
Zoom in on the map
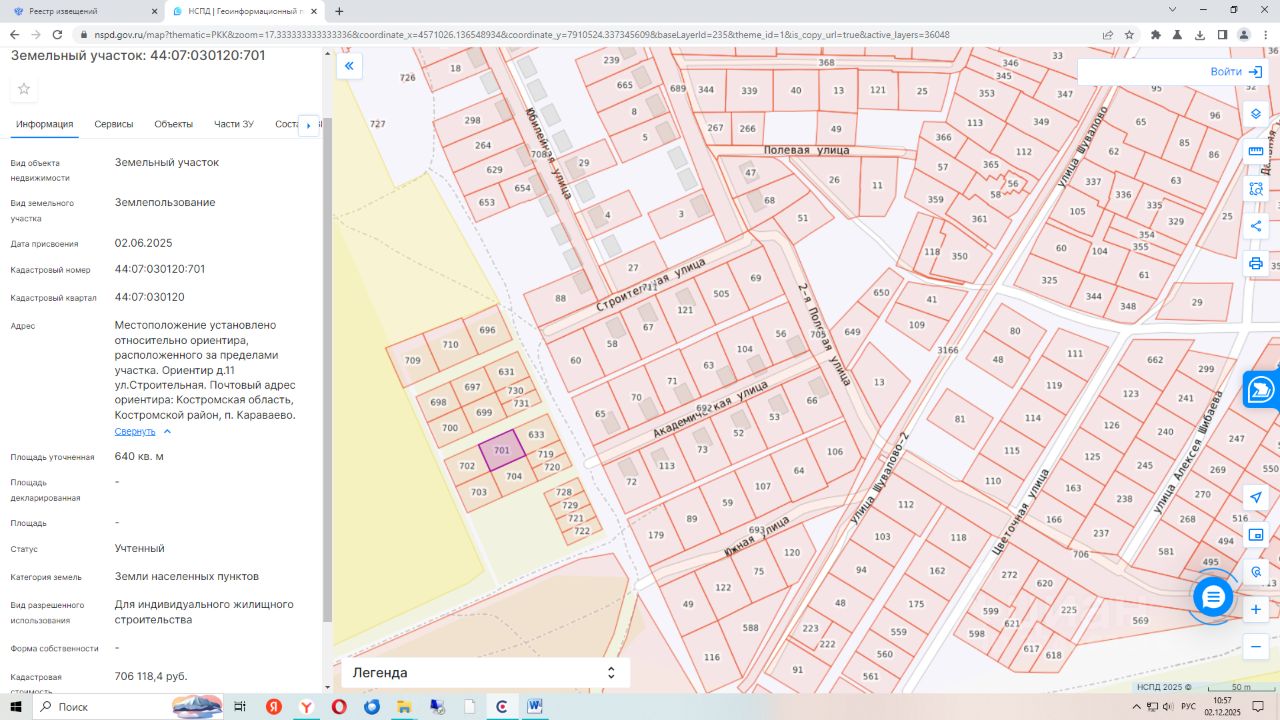[1256, 609]
